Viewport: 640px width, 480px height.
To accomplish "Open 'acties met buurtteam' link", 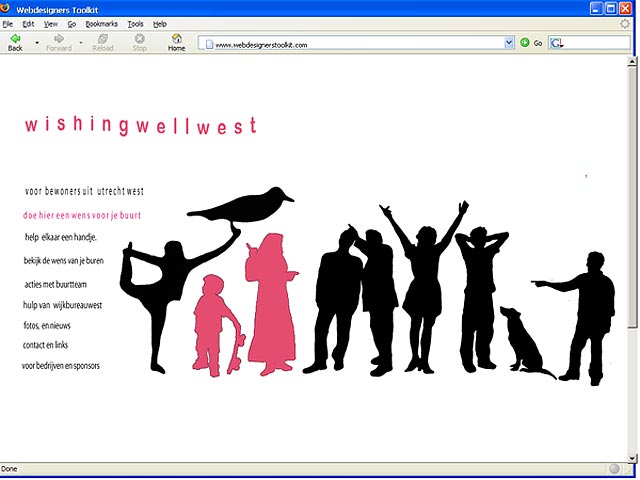I will point(56,284).
